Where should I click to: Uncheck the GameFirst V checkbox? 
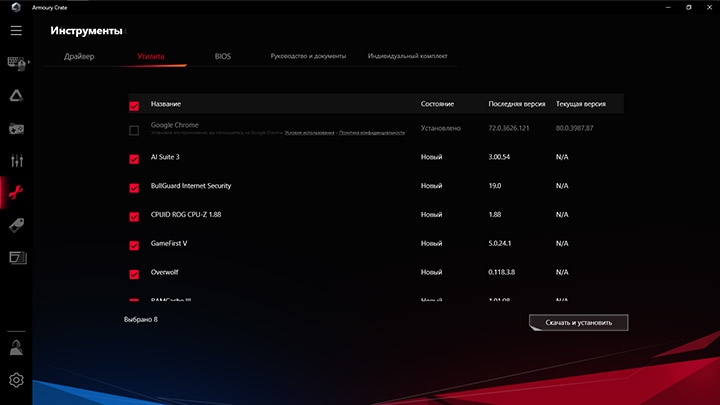(134, 246)
